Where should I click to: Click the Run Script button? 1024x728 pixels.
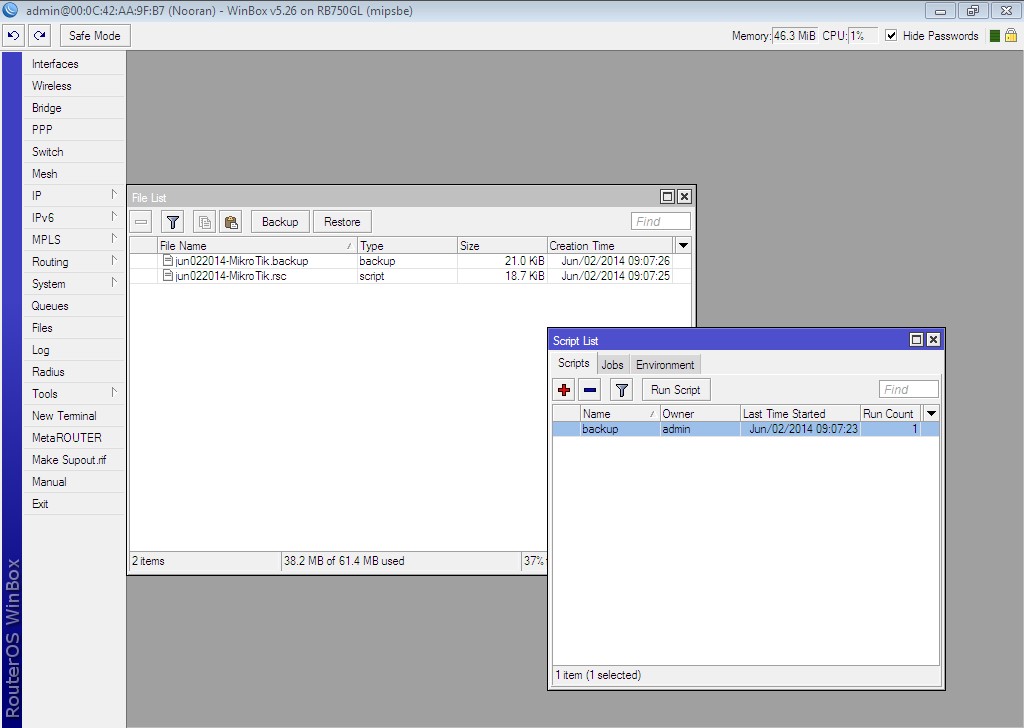676,390
